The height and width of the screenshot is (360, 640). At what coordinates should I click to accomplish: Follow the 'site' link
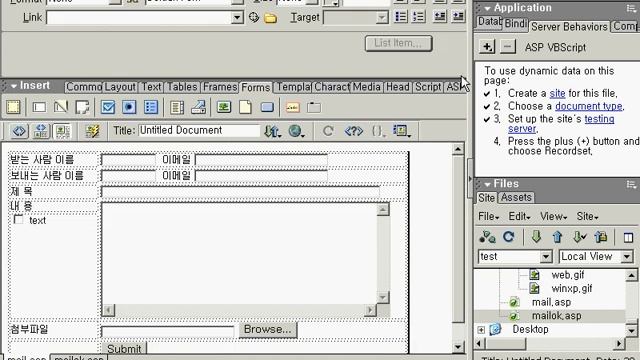(x=557, y=93)
